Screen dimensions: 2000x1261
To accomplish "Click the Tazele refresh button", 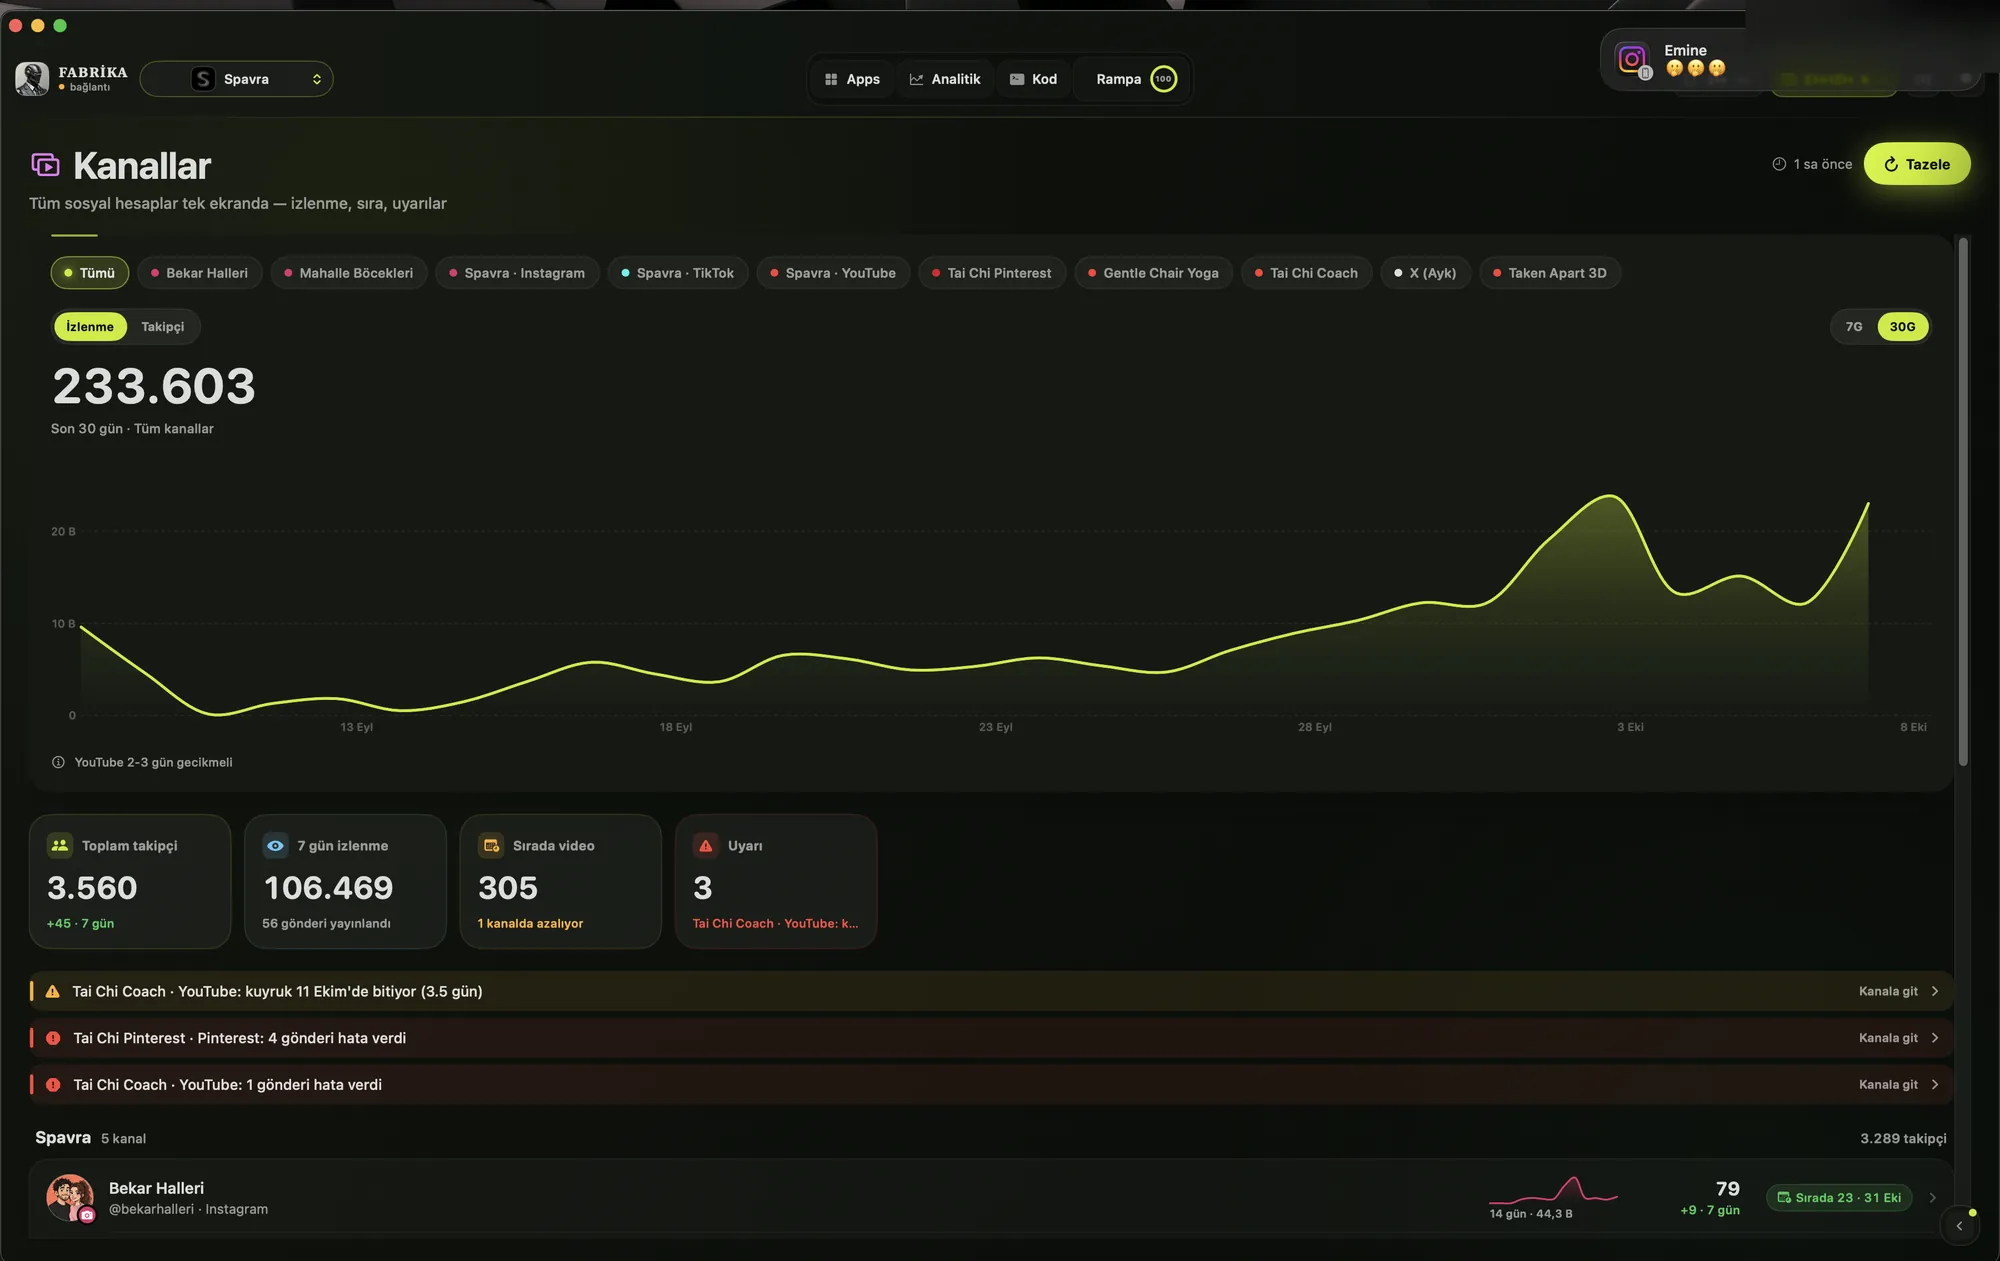I will pyautogui.click(x=1917, y=164).
